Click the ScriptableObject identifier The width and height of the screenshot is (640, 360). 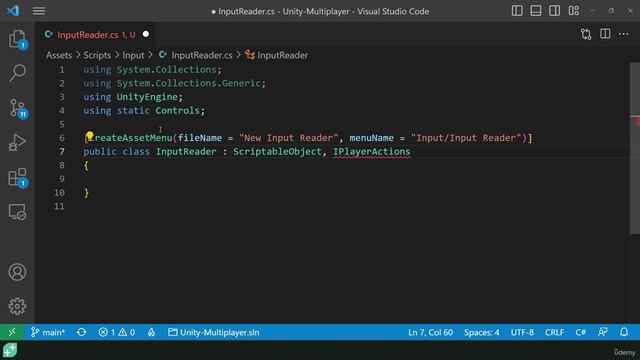pyautogui.click(x=277, y=152)
